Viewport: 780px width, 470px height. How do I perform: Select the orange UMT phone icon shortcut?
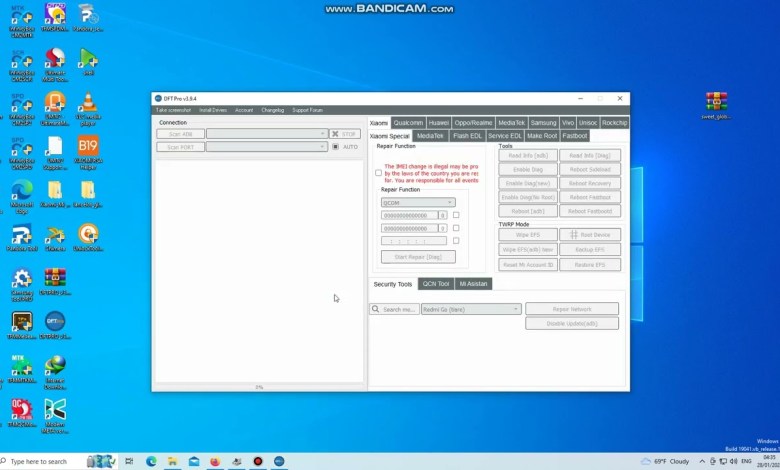55,108
